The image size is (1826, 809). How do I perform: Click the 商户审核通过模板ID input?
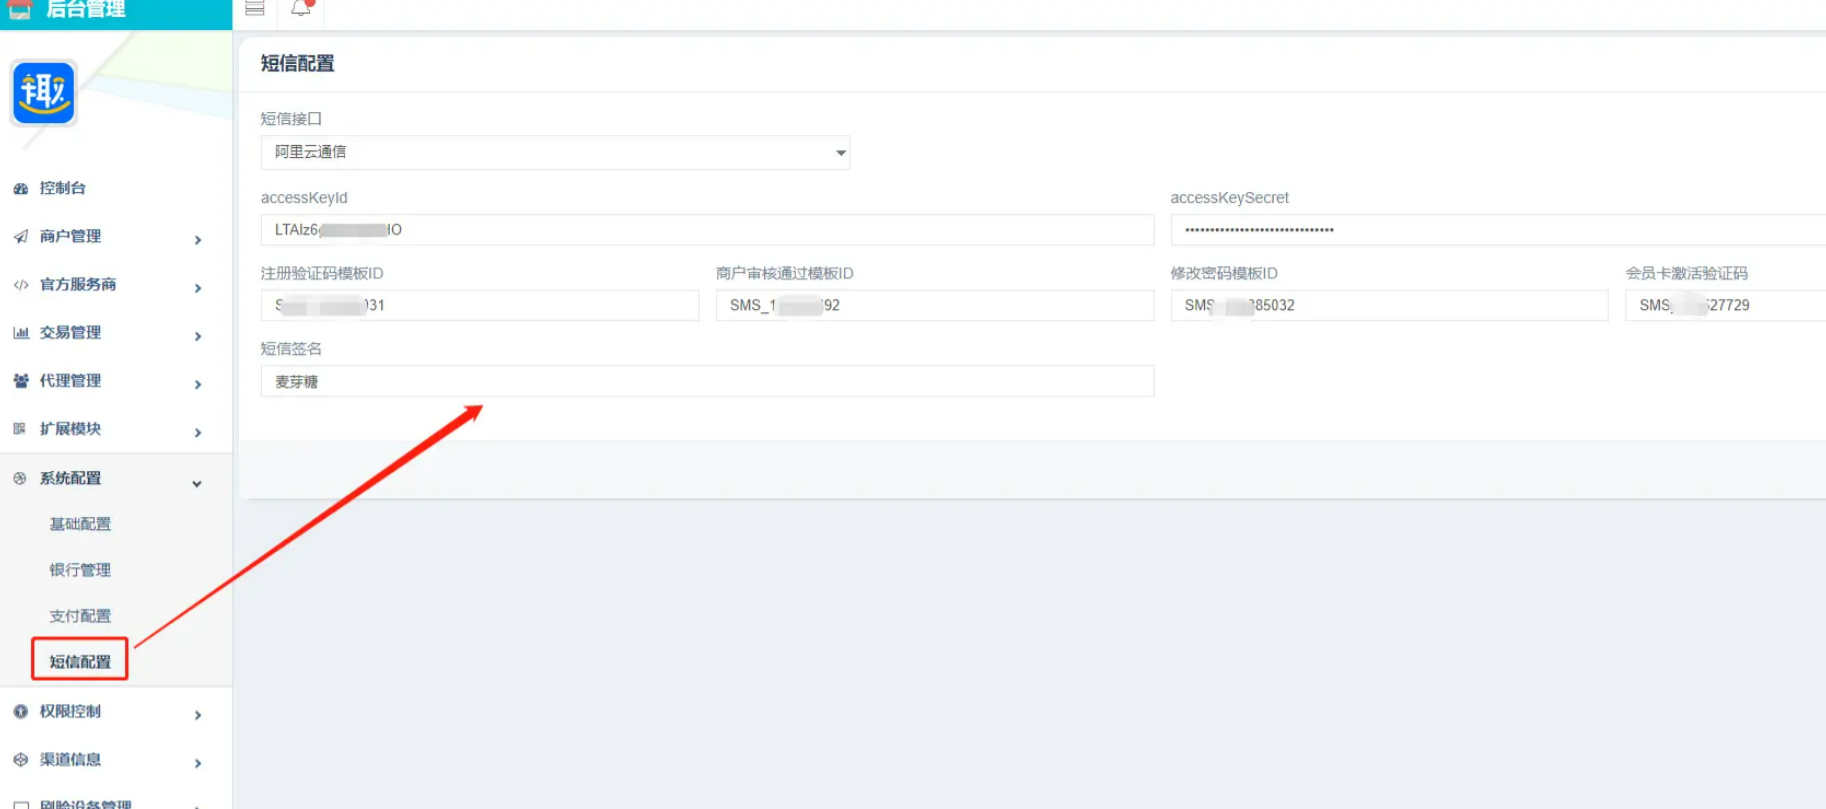(935, 305)
